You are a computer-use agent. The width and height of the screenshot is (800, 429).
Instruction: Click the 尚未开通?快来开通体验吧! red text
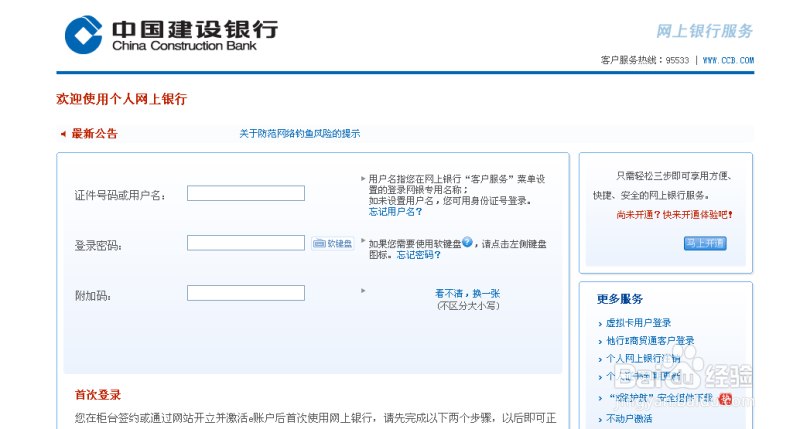674,215
